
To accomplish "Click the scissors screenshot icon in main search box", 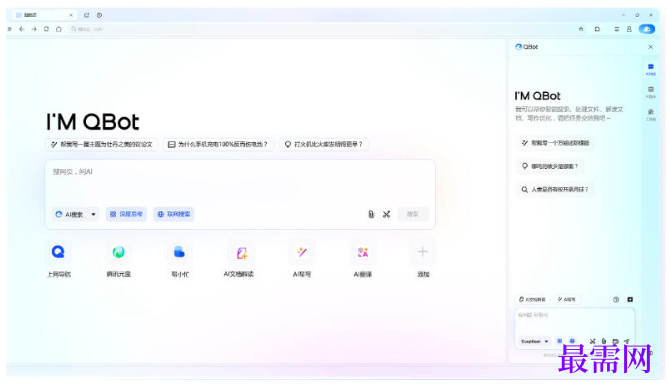I will [x=386, y=214].
